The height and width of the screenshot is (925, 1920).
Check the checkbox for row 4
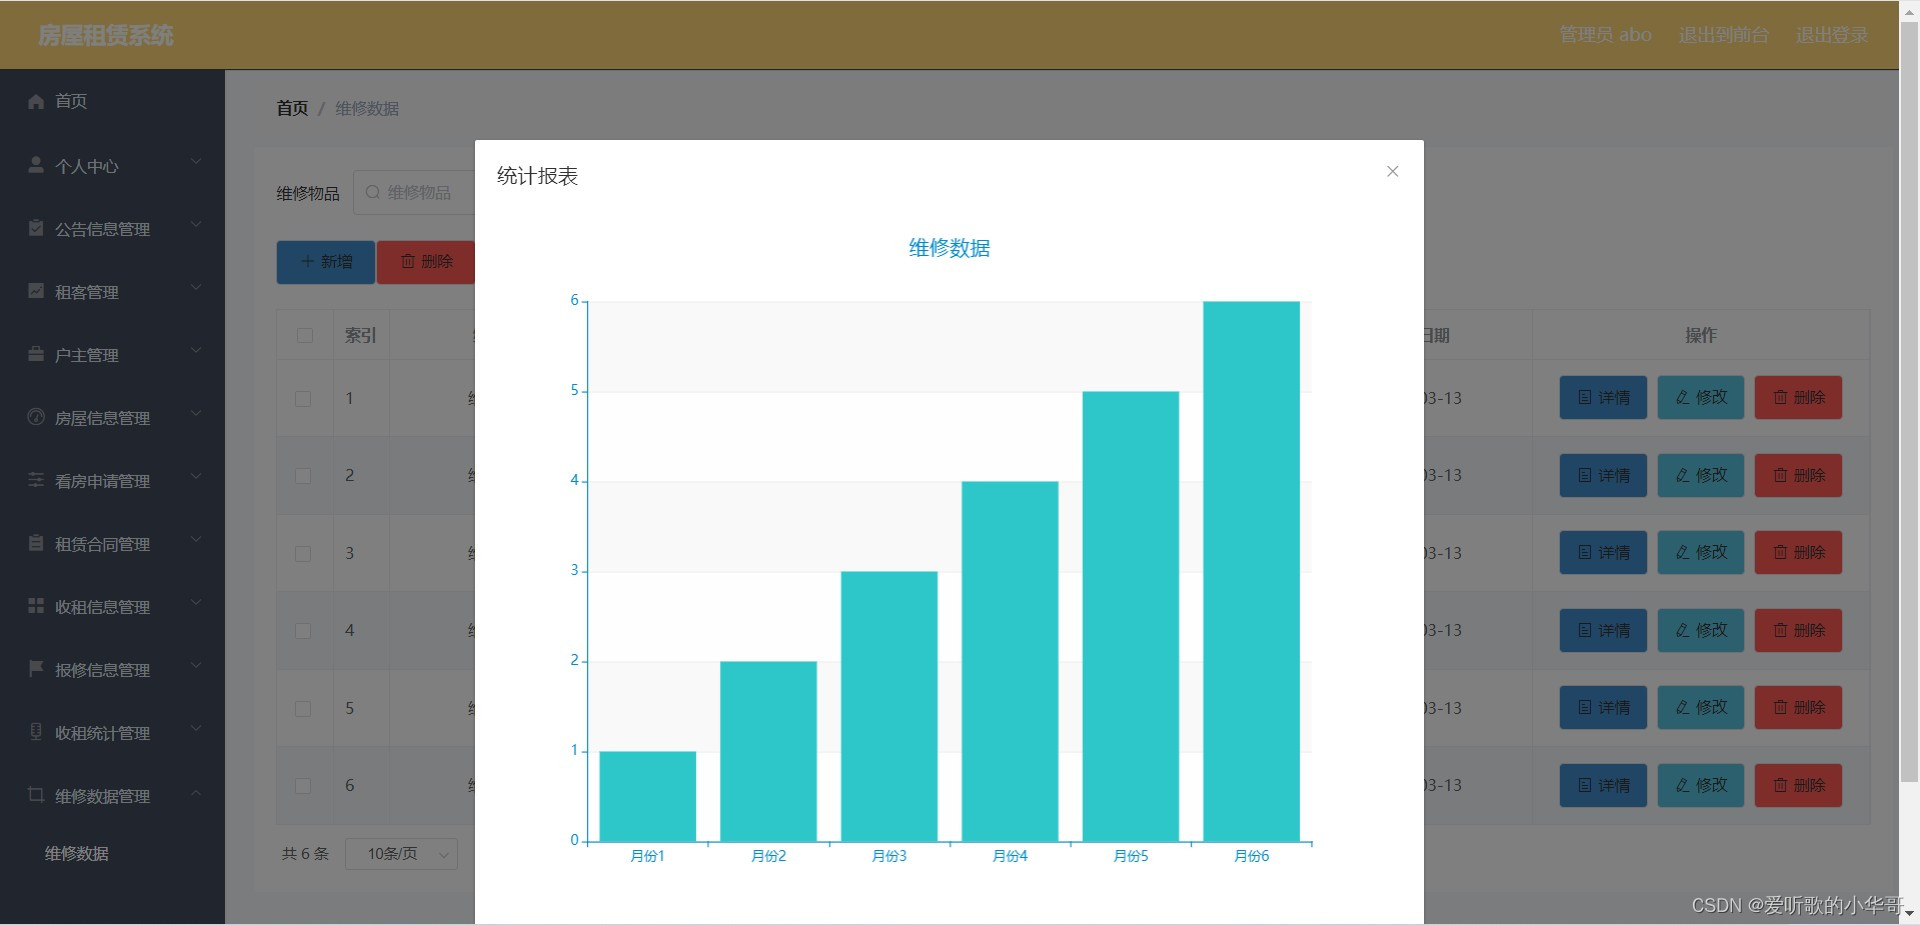tap(303, 631)
